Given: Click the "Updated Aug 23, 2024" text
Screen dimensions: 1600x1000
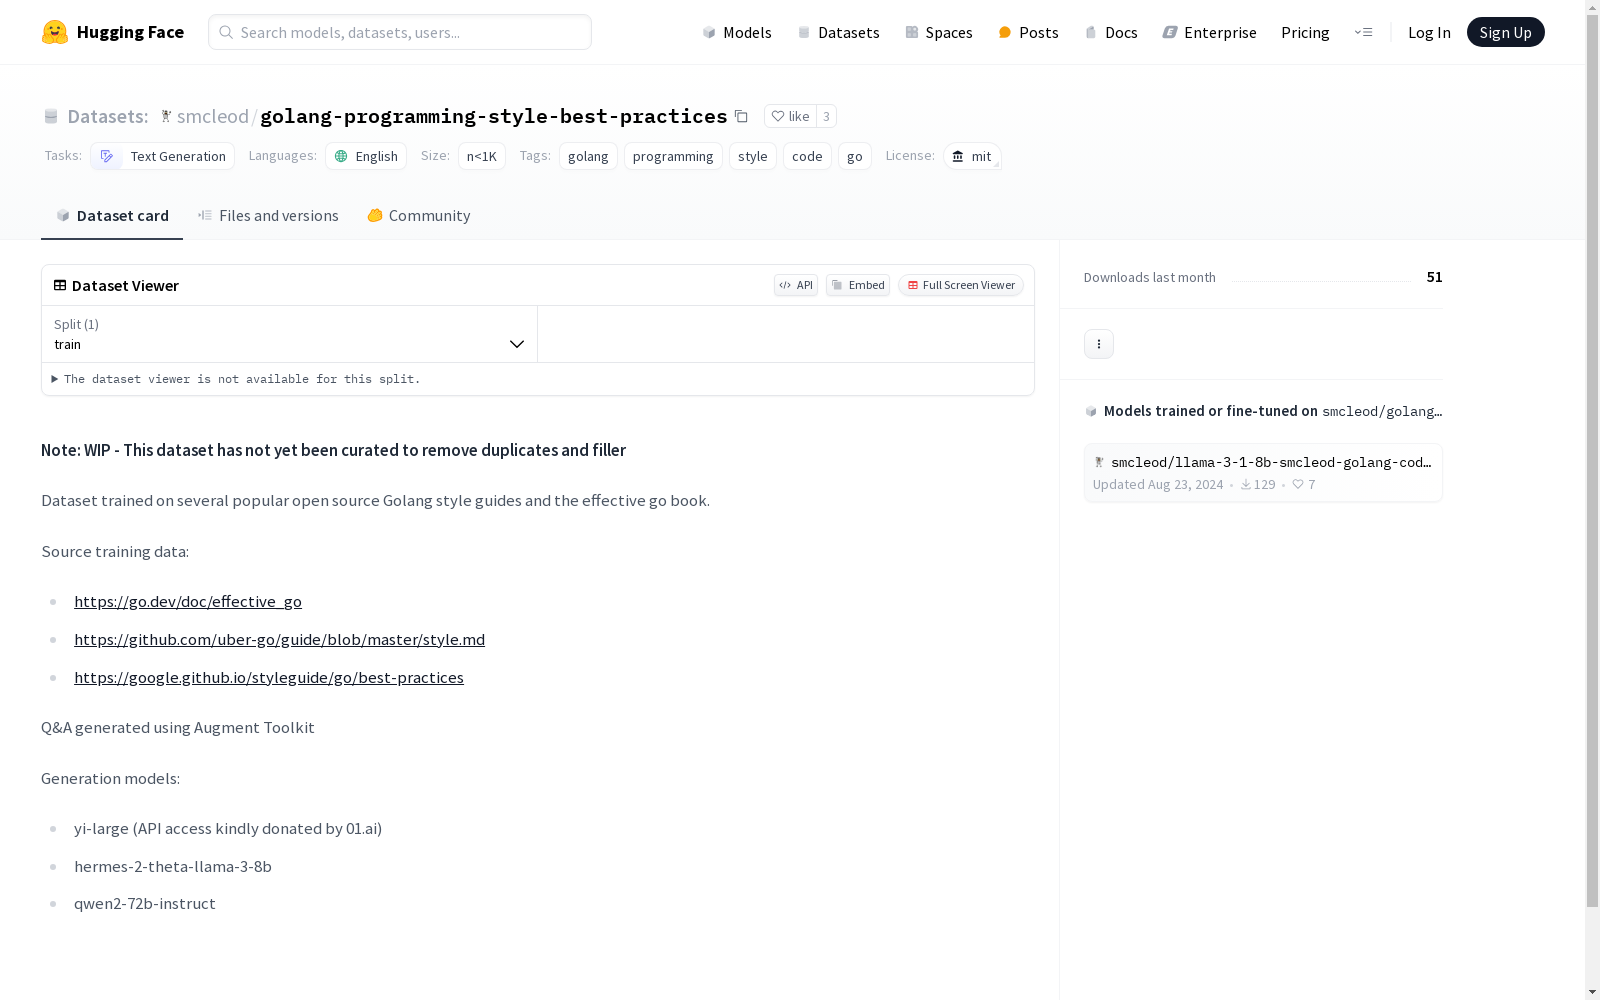Looking at the screenshot, I should coord(1158,484).
